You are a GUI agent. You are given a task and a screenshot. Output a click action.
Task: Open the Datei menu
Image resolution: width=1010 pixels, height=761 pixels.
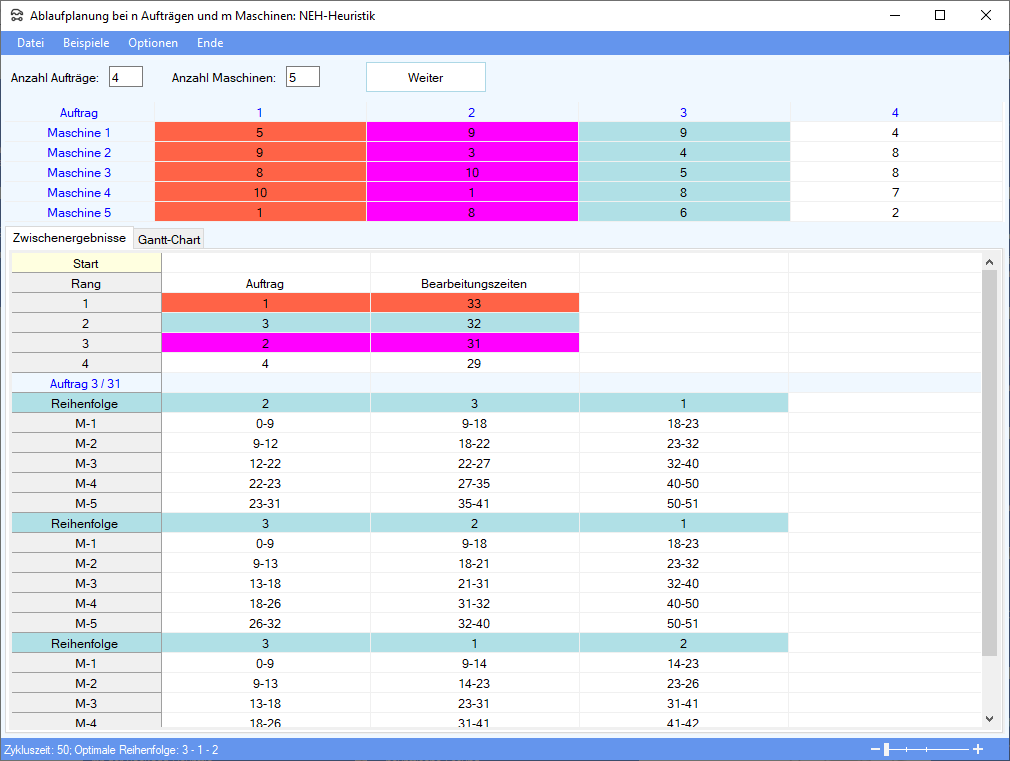(31, 43)
